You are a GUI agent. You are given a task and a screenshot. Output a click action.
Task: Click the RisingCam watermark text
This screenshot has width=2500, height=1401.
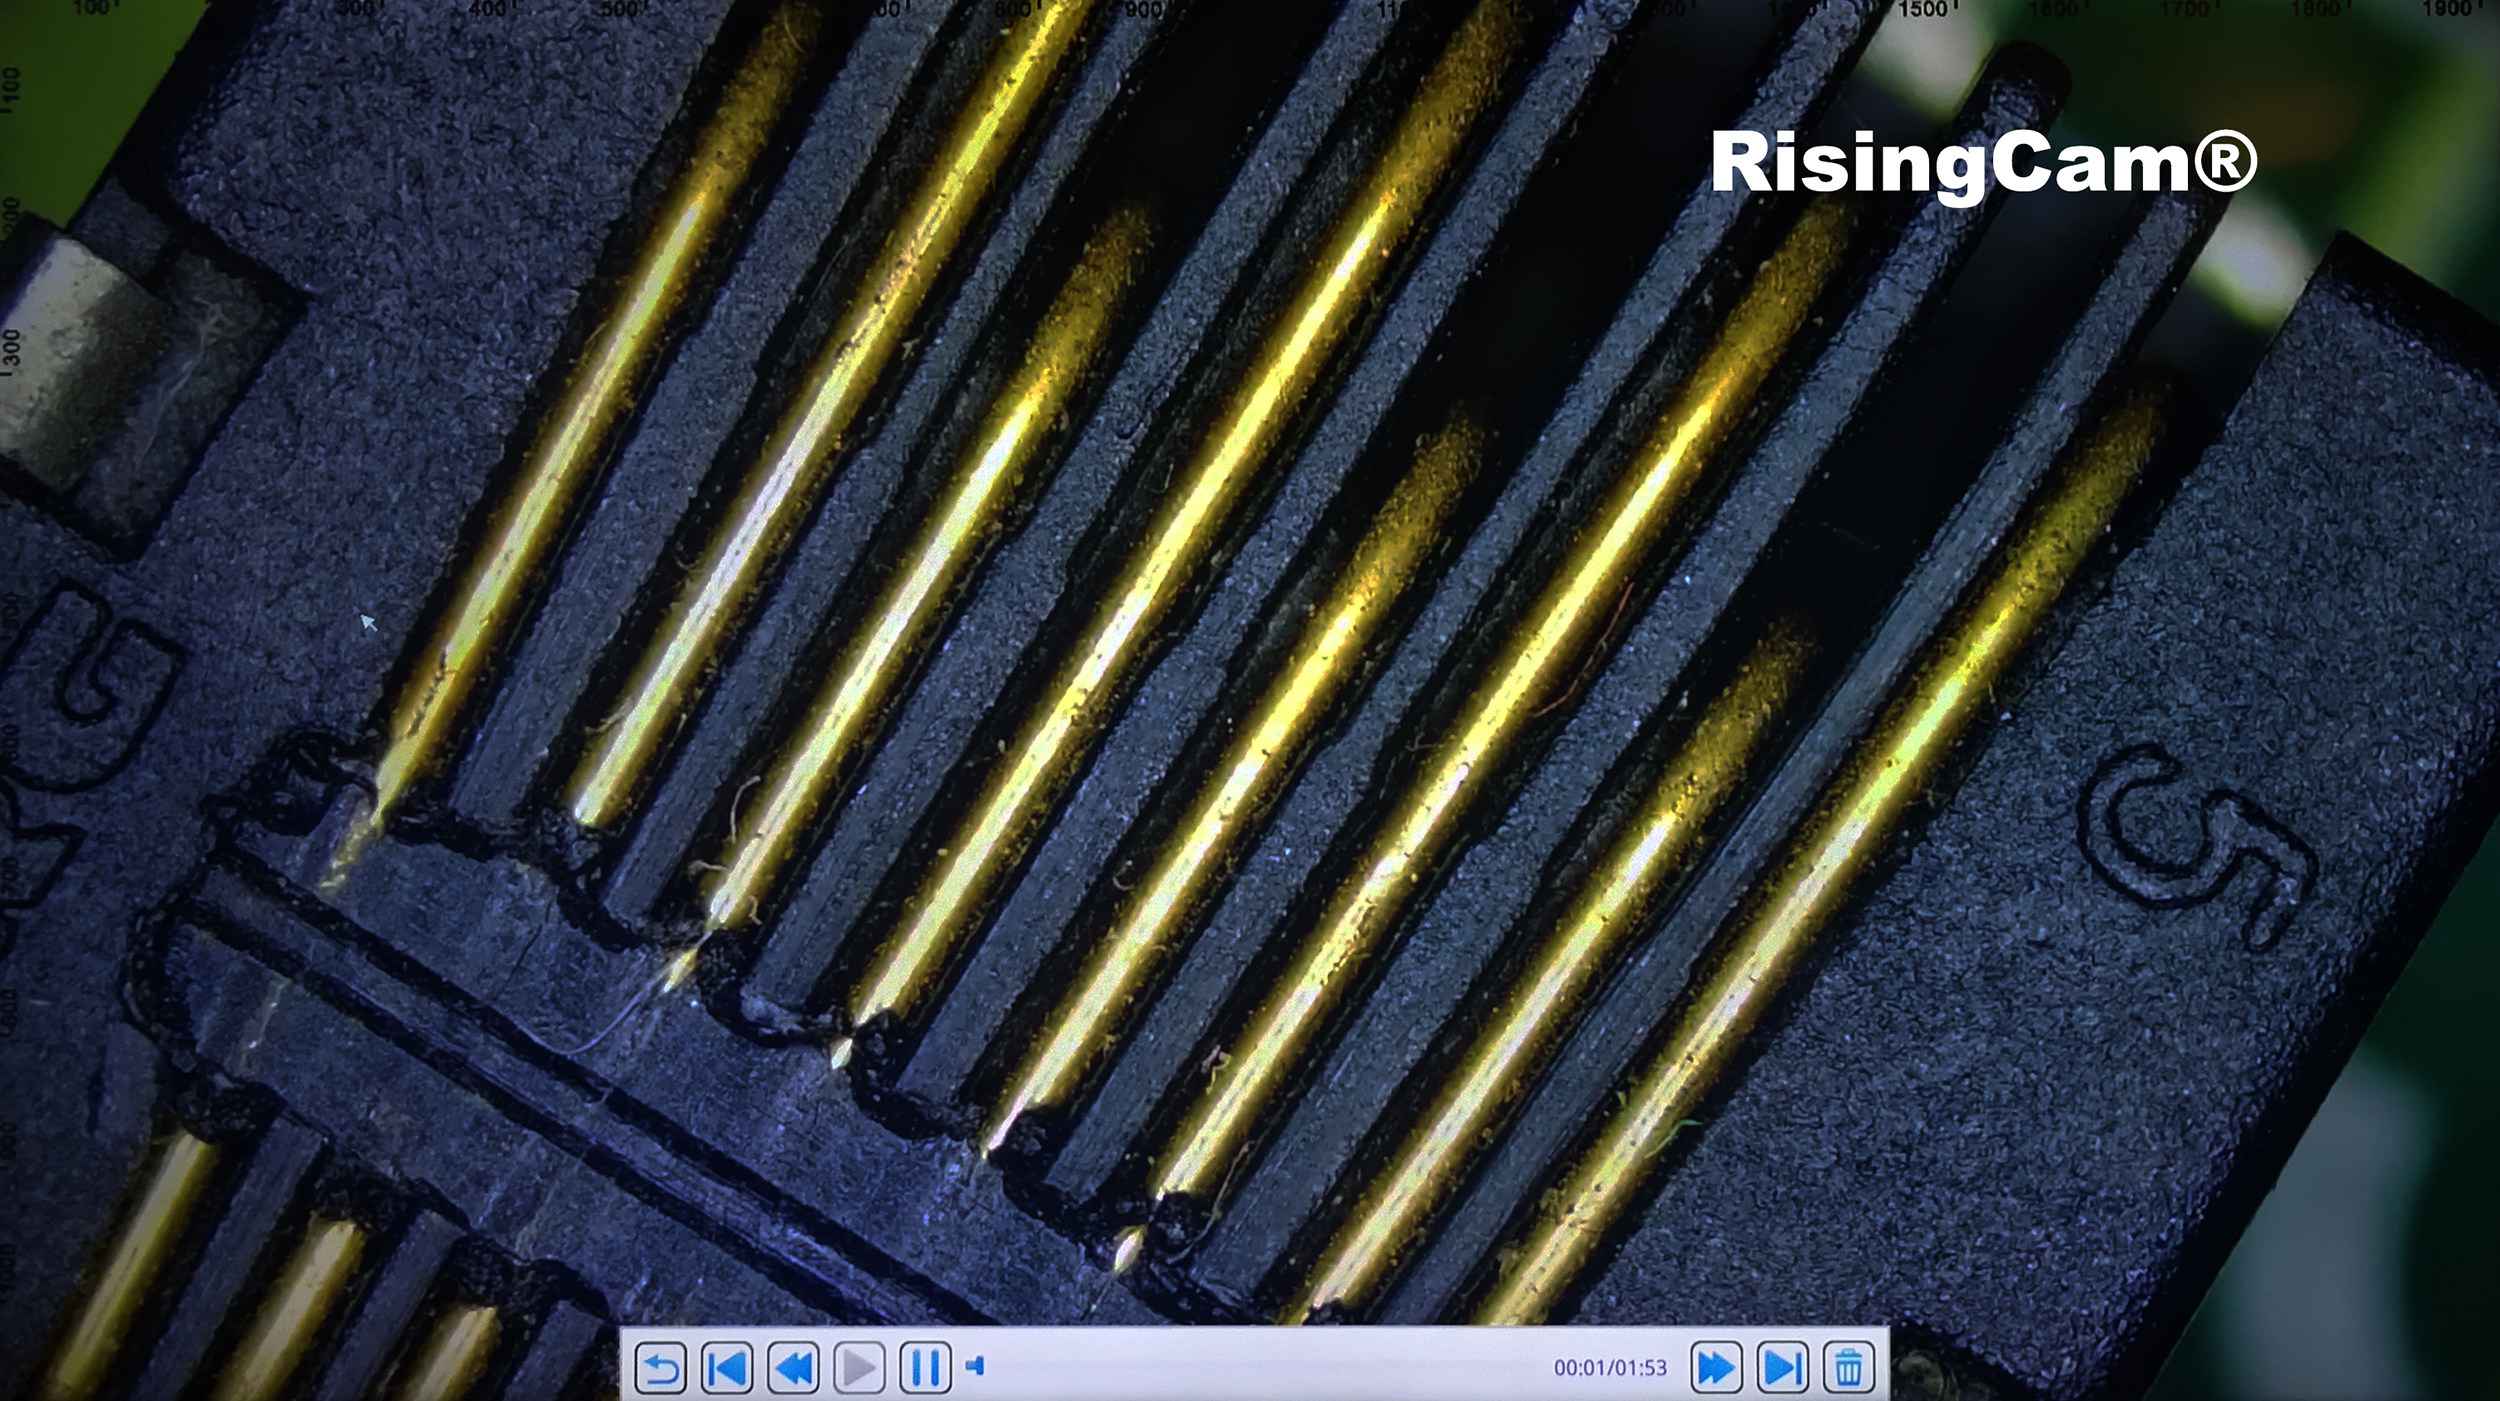[x=1983, y=163]
